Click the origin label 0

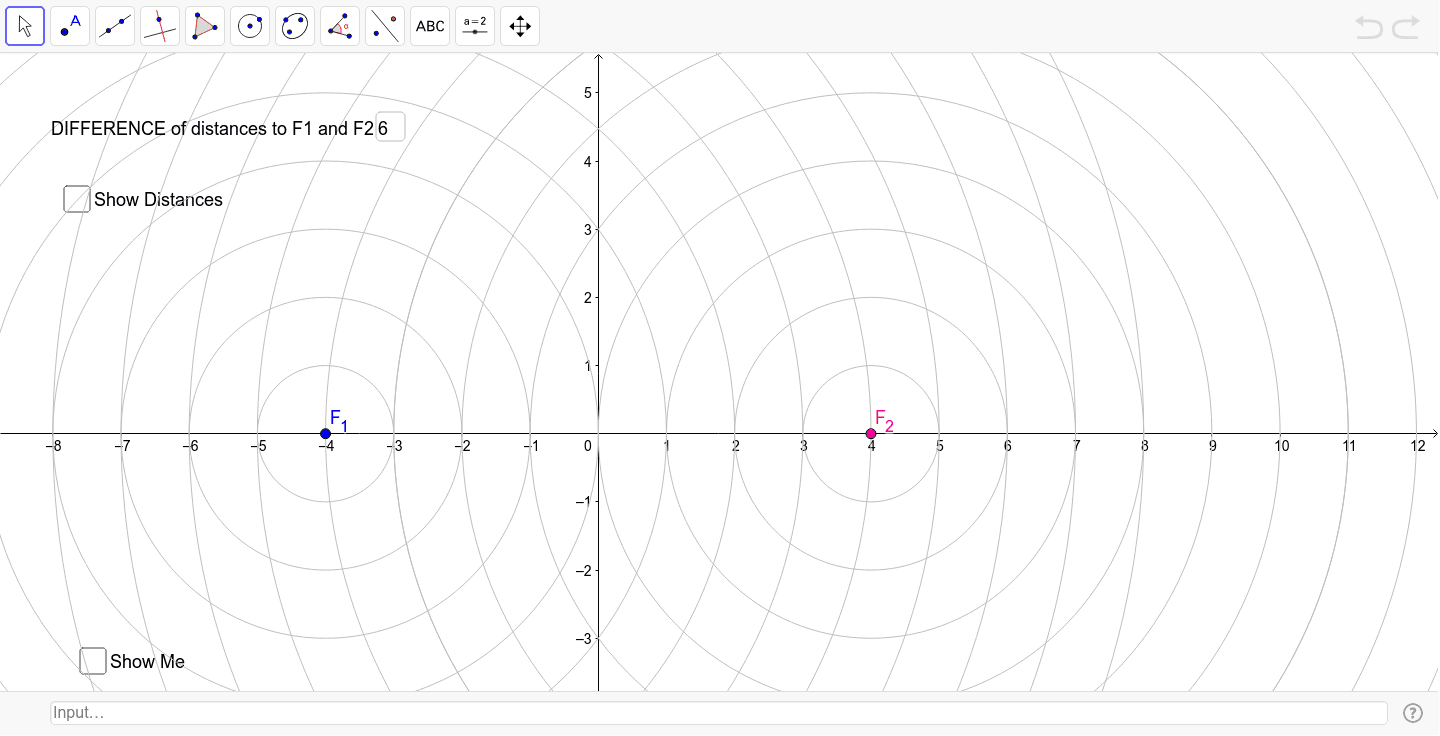(589, 446)
